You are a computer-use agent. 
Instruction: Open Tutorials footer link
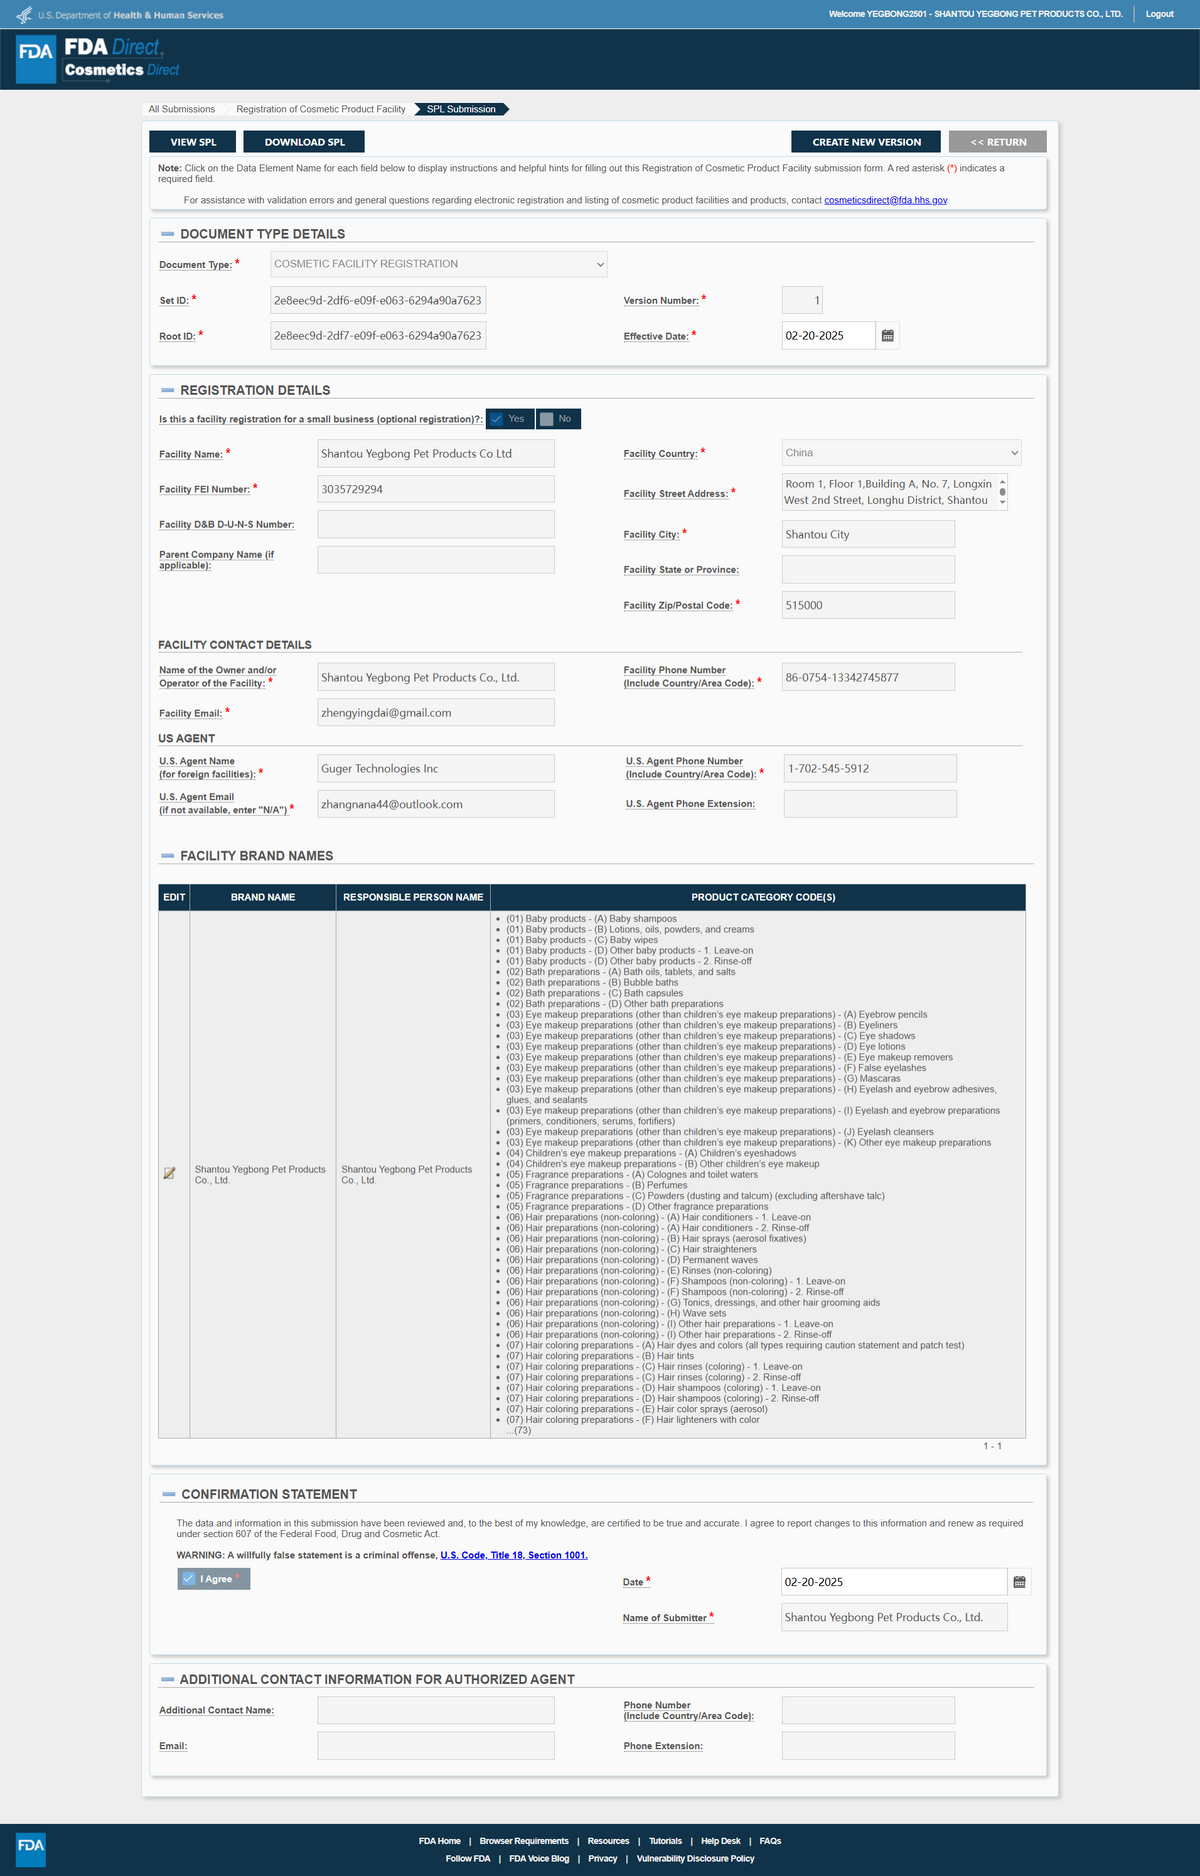coord(665,1841)
